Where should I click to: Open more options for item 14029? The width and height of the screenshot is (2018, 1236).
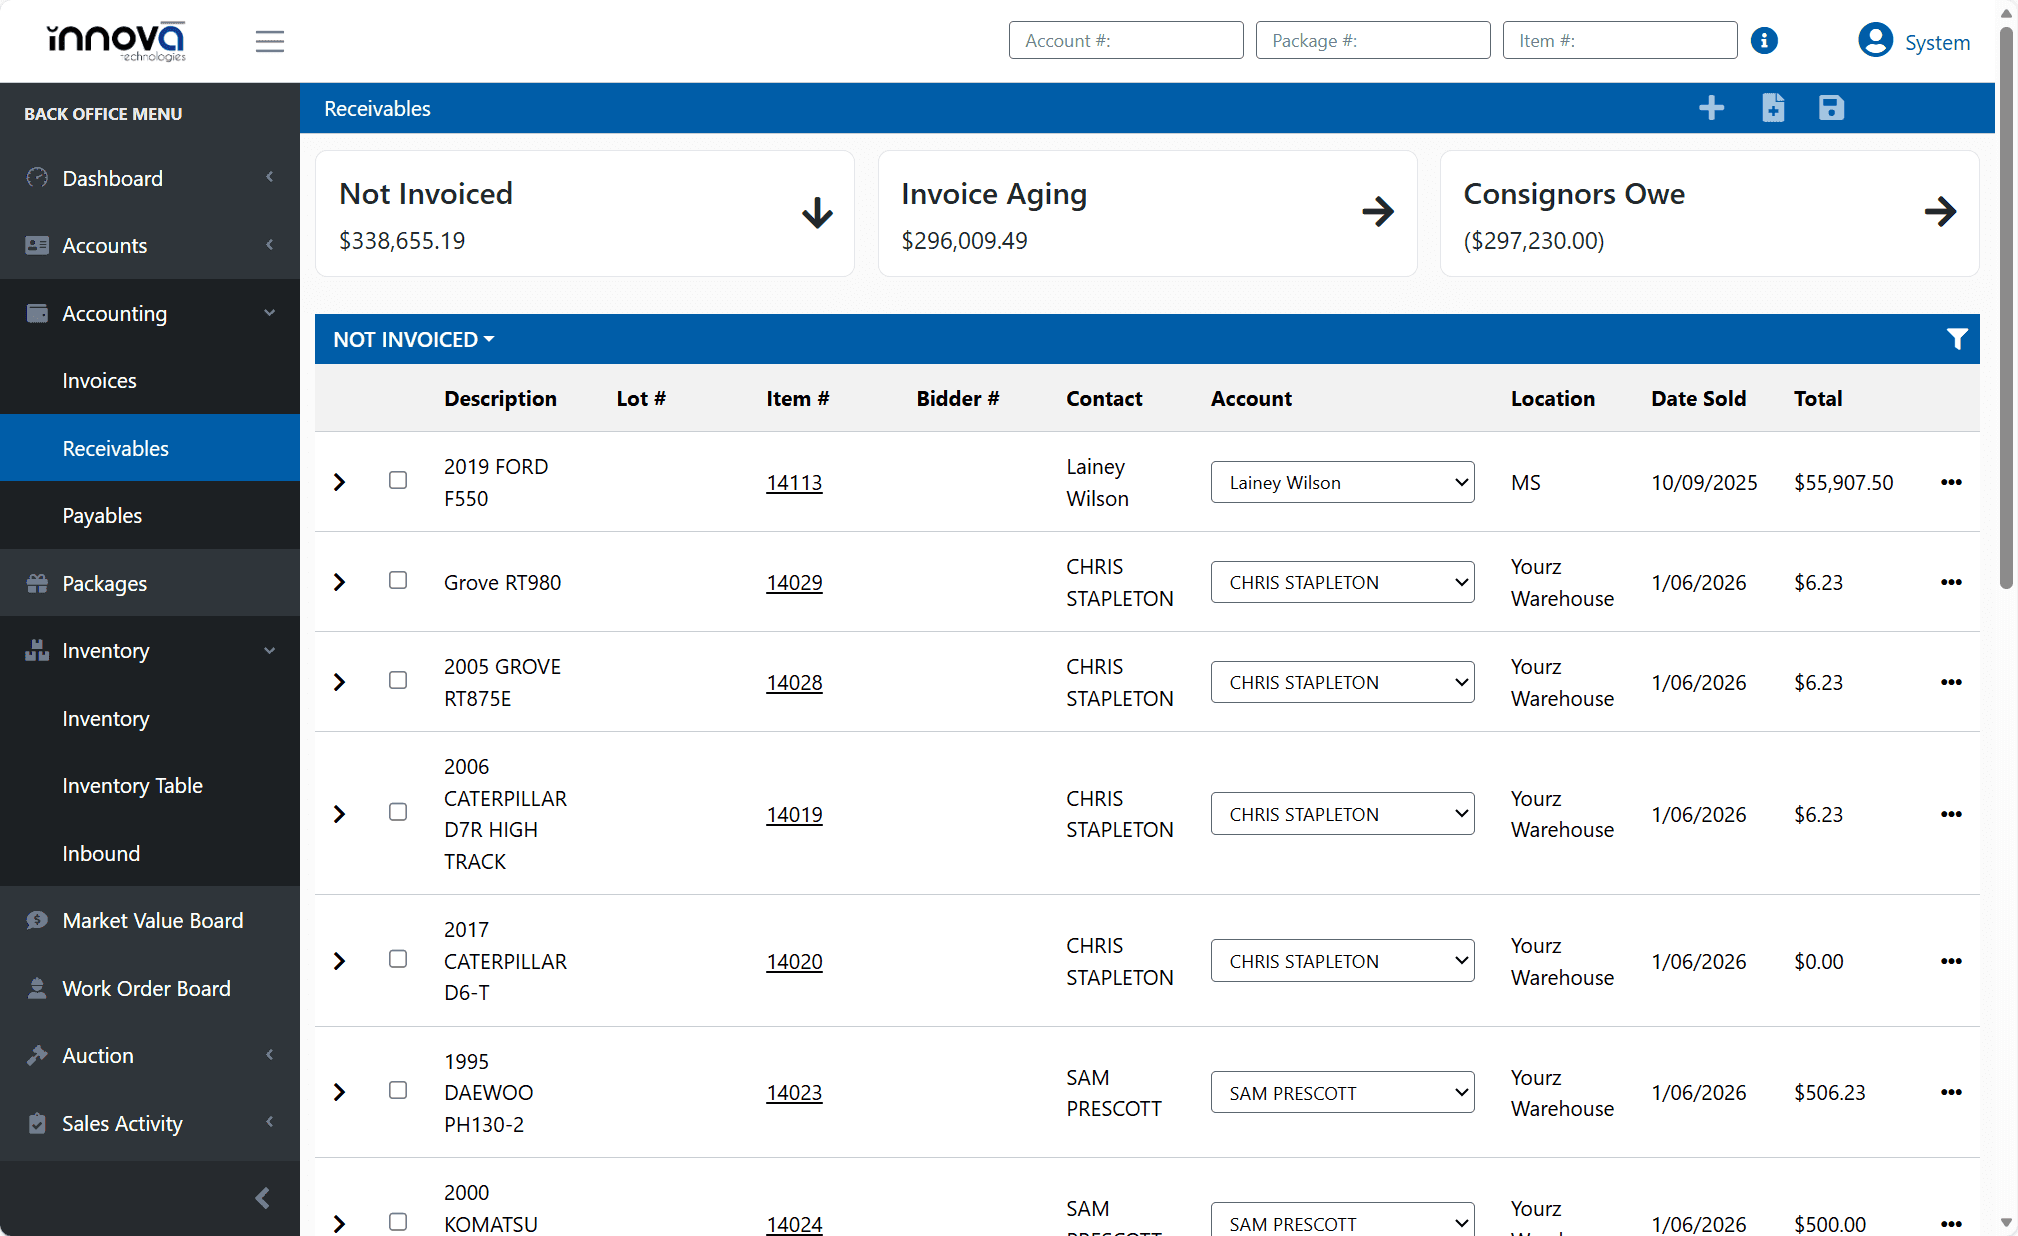[x=1951, y=582]
